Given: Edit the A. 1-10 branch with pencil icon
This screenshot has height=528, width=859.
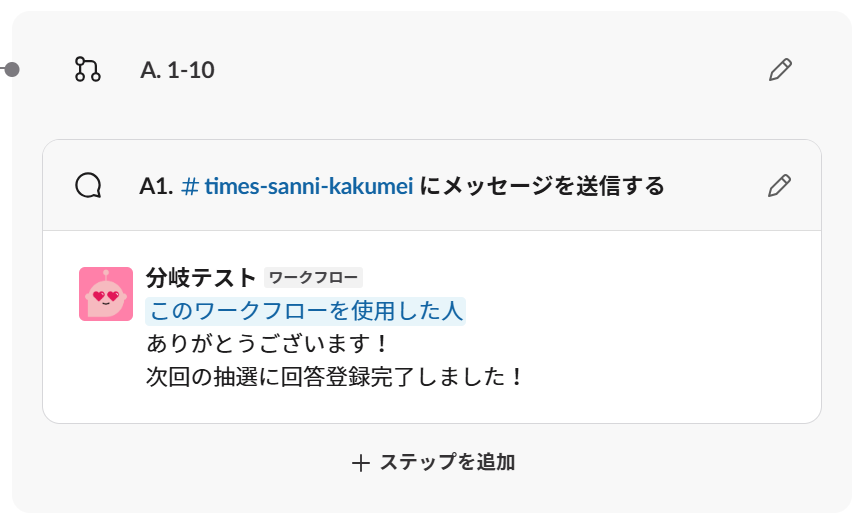Looking at the screenshot, I should tap(780, 70).
